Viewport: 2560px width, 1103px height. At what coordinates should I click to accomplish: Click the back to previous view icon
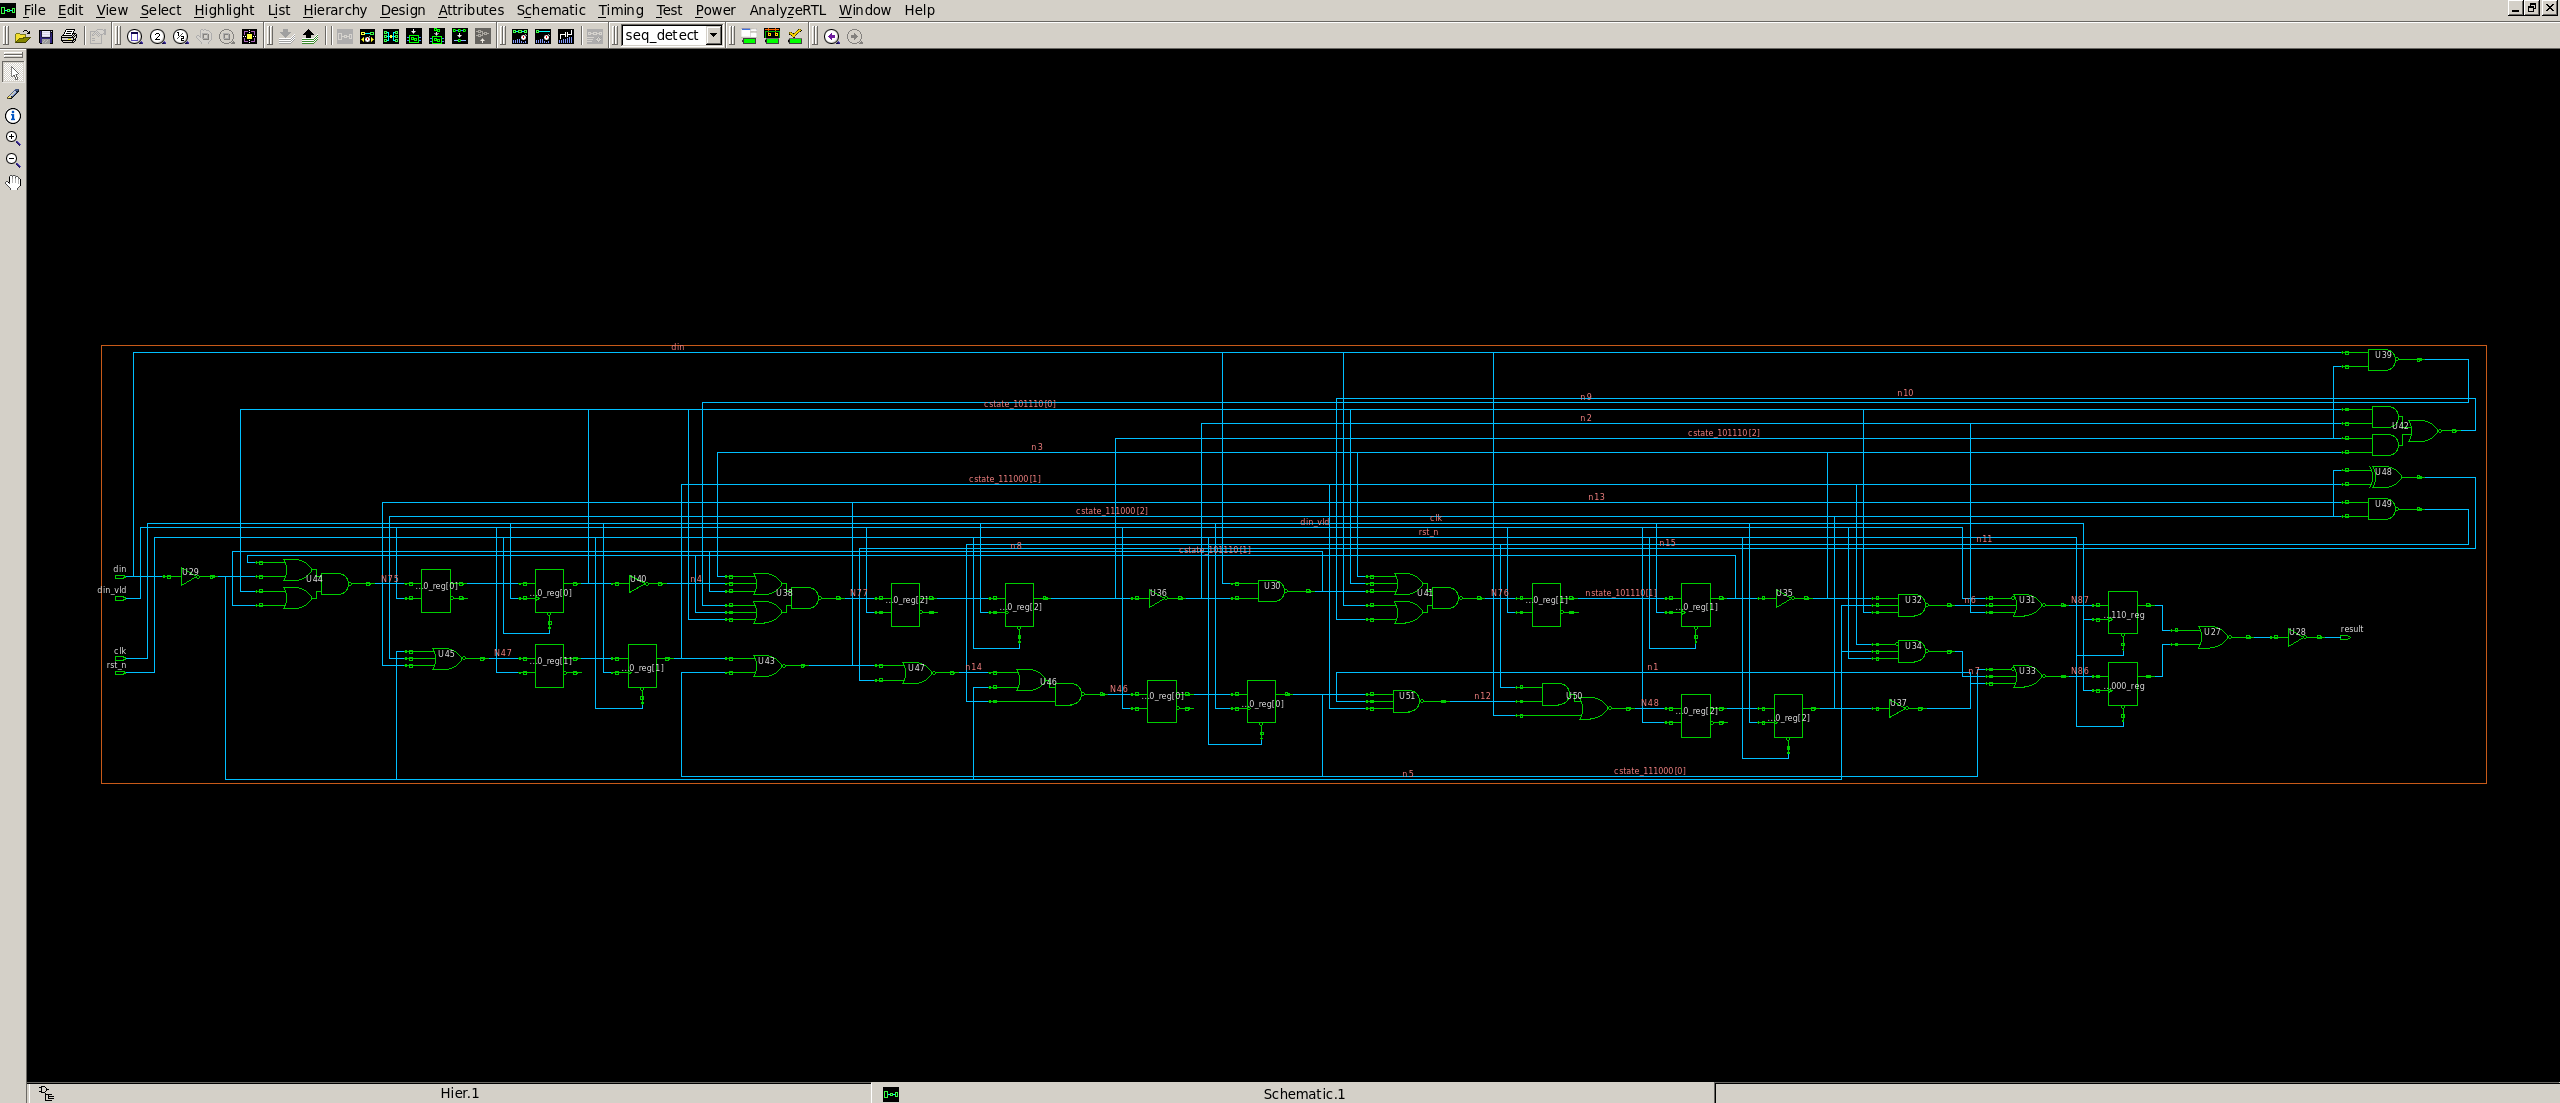[832, 36]
